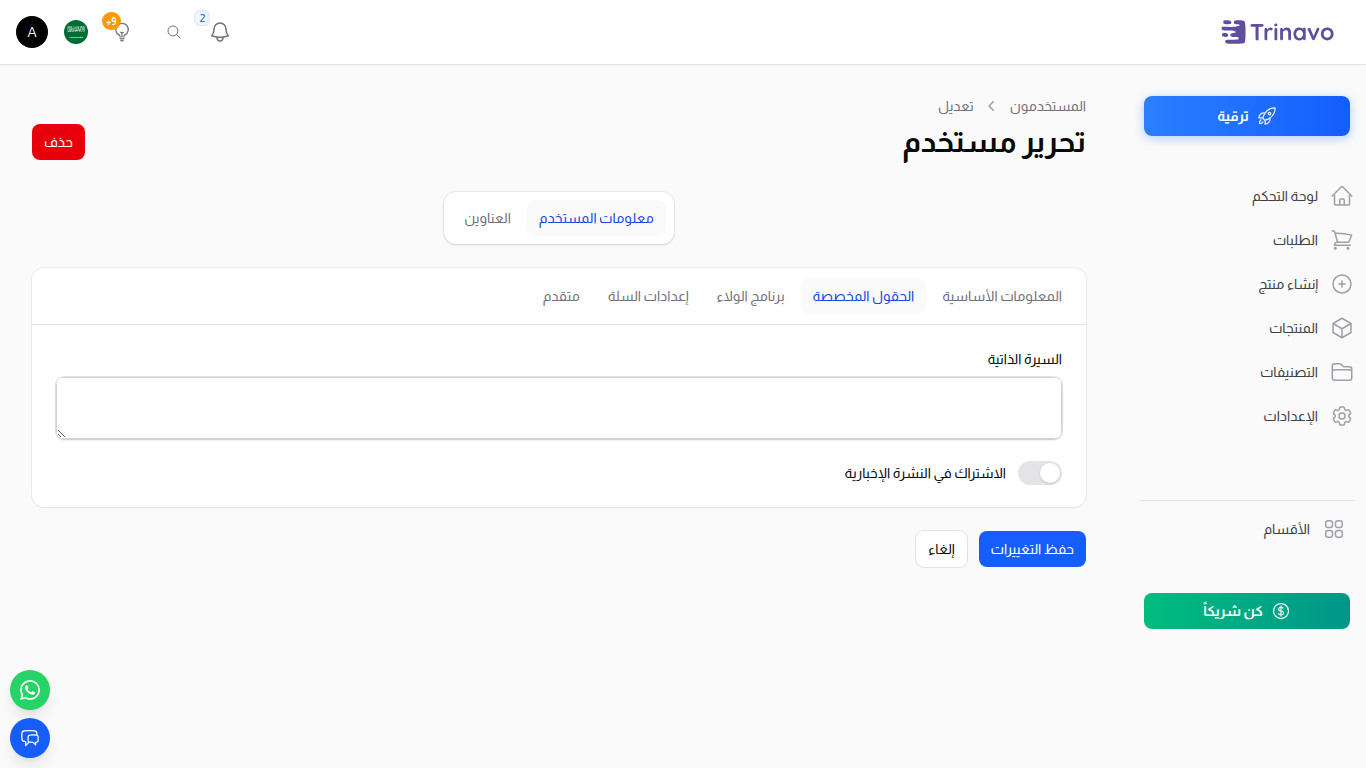
Task: Click the sections grid icon
Action: pyautogui.click(x=1334, y=529)
